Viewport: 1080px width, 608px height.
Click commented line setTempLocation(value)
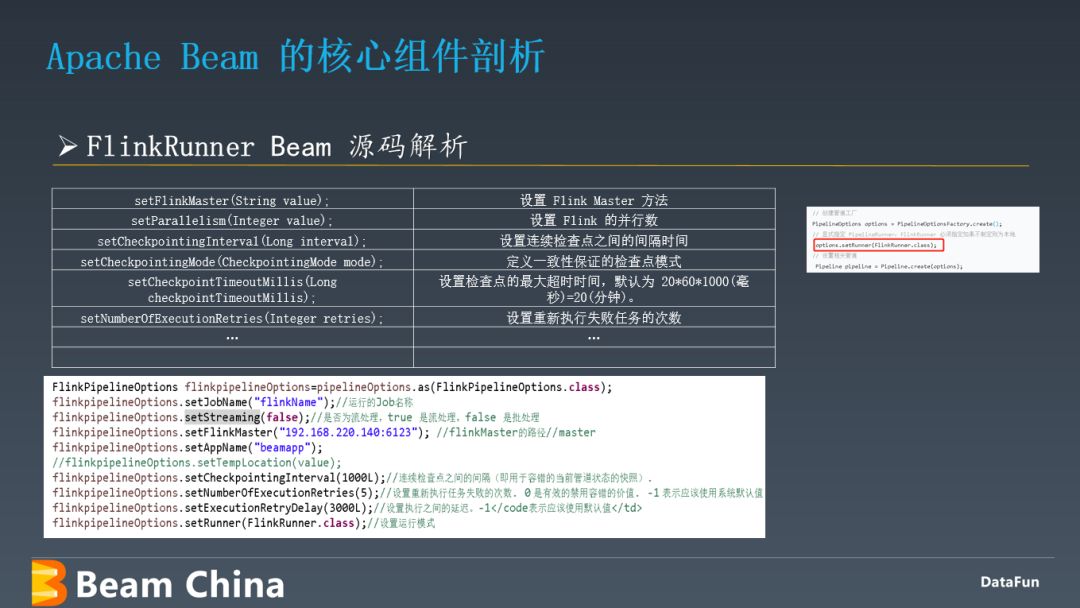[196, 463]
